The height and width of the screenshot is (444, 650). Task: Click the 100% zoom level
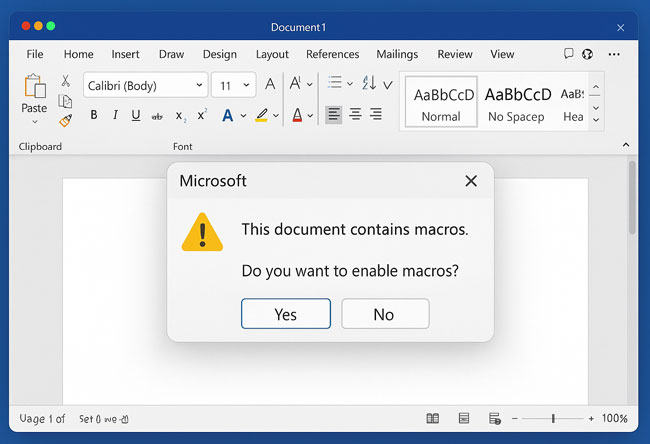614,418
